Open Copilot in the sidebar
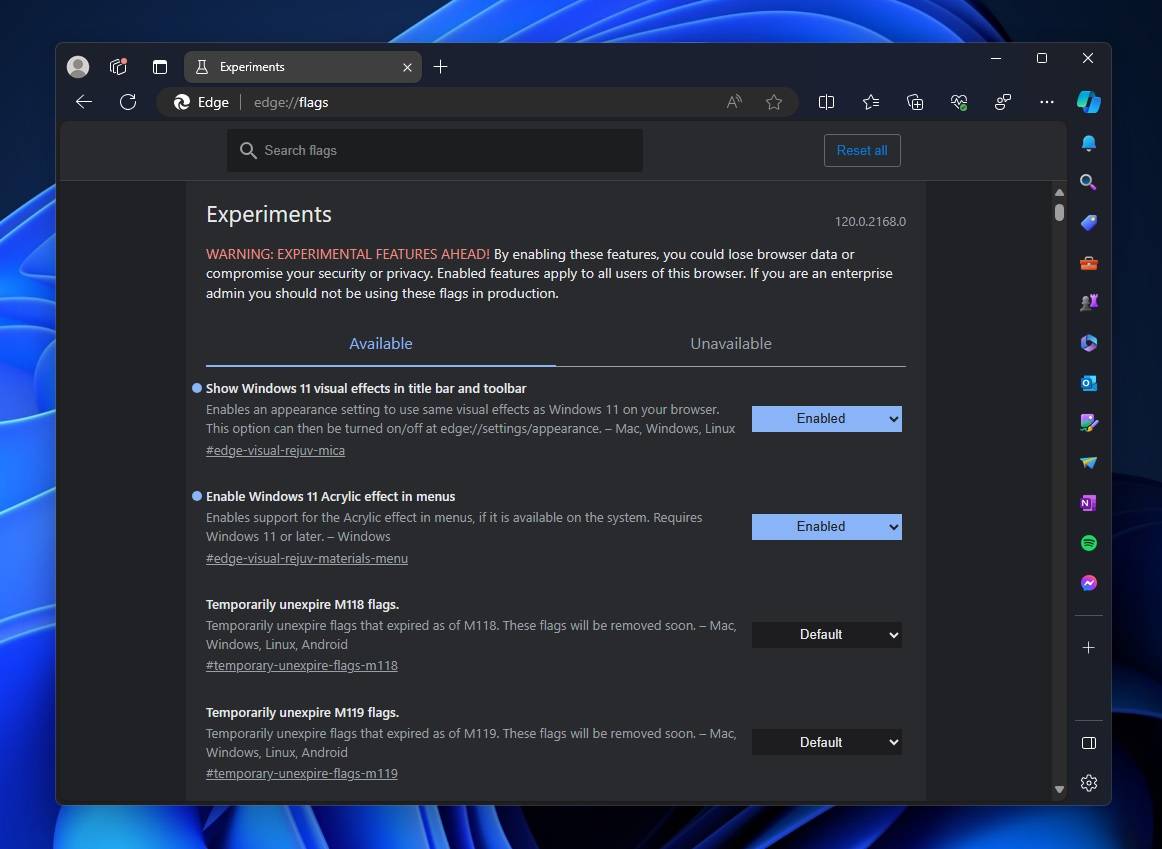1162x849 pixels. (x=1089, y=101)
